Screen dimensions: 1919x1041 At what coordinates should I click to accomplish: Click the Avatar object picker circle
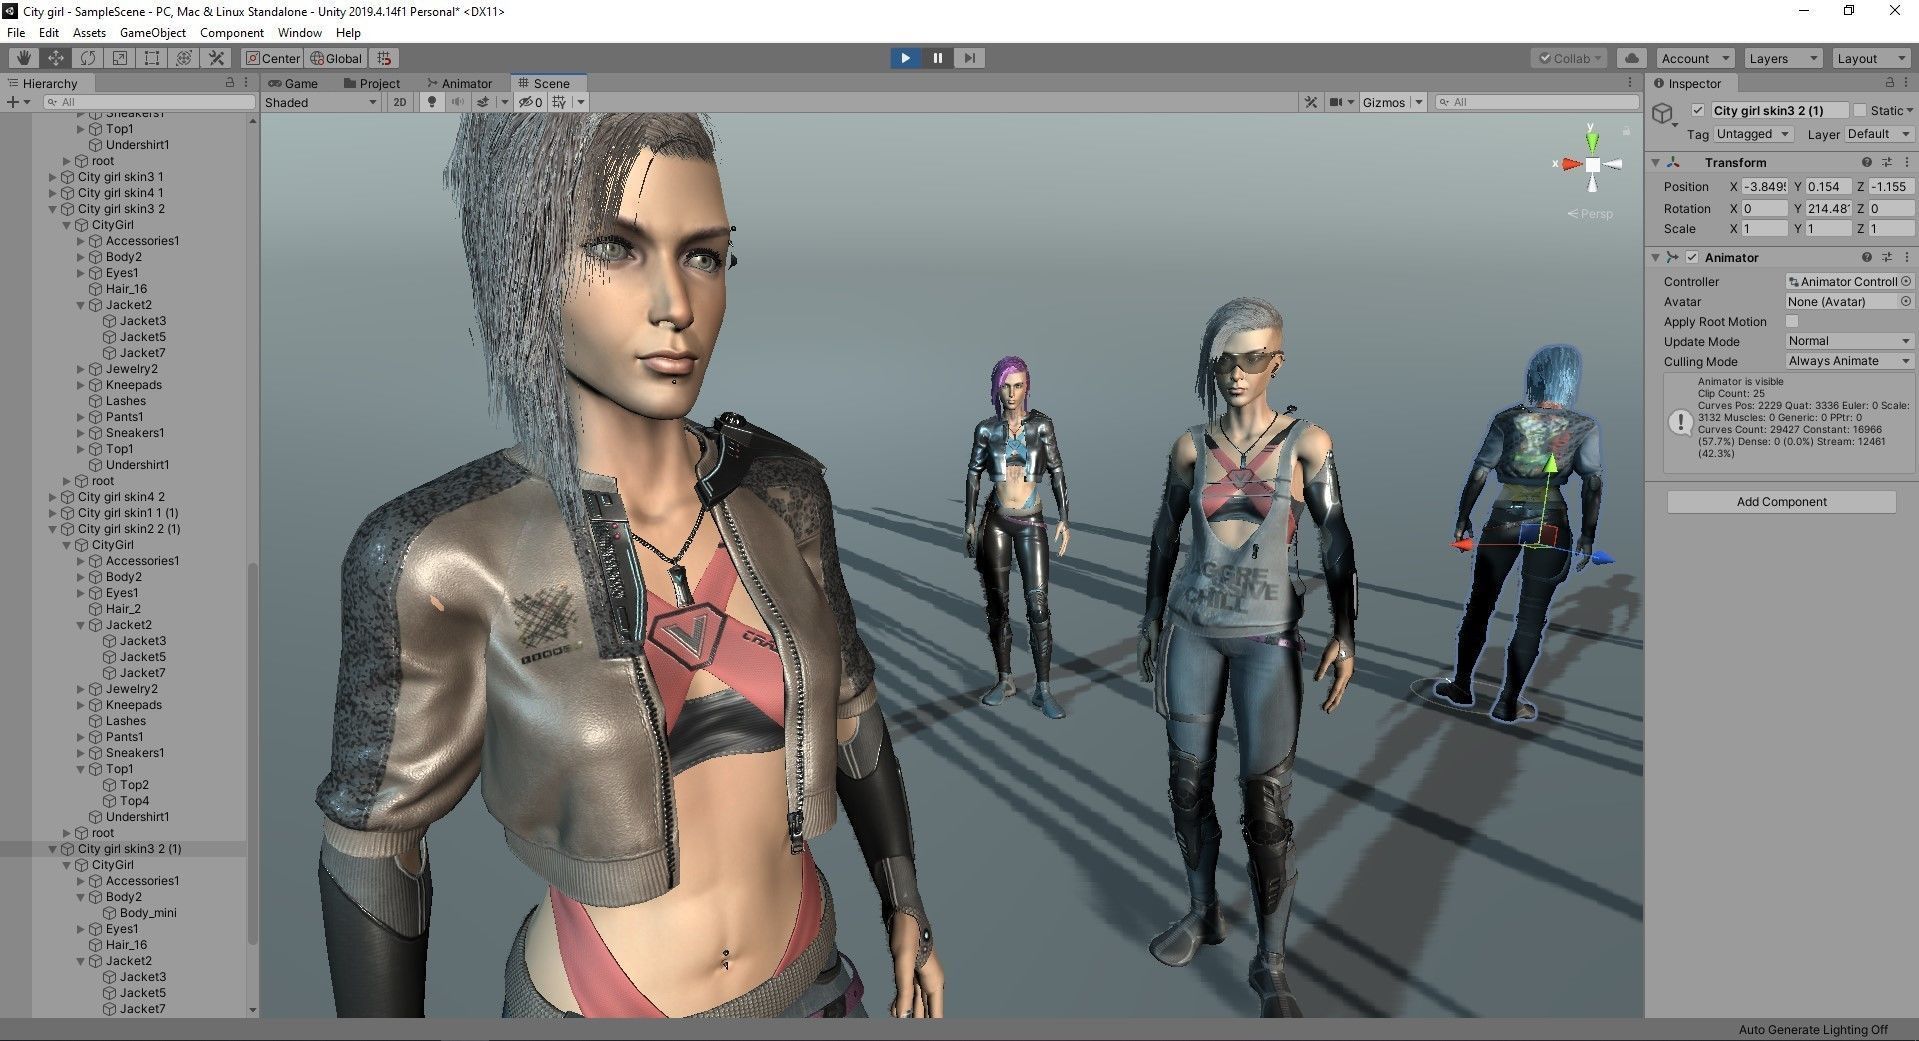[1904, 301]
